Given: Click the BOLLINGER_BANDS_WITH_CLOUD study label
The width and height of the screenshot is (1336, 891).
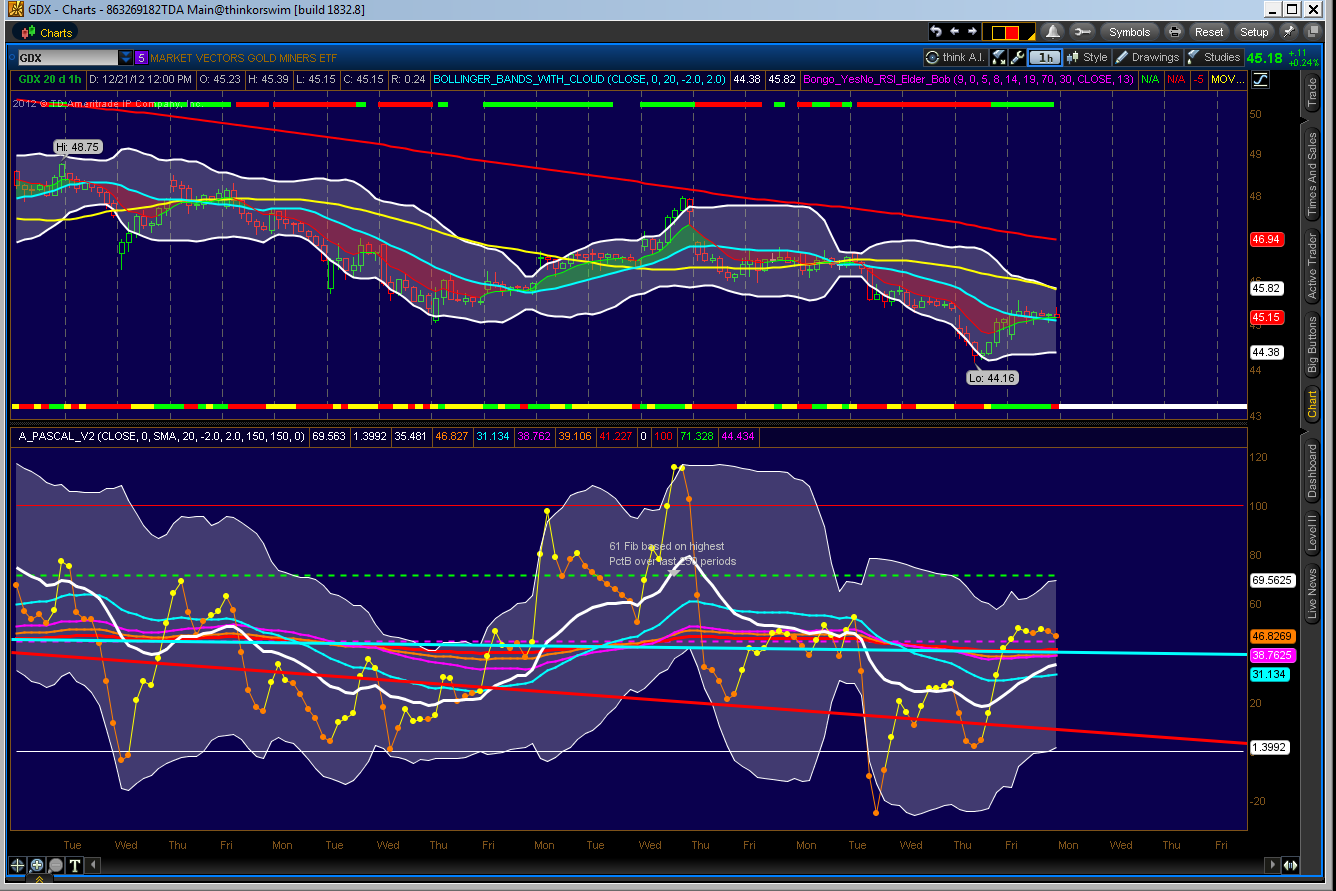Looking at the screenshot, I should (x=579, y=79).
